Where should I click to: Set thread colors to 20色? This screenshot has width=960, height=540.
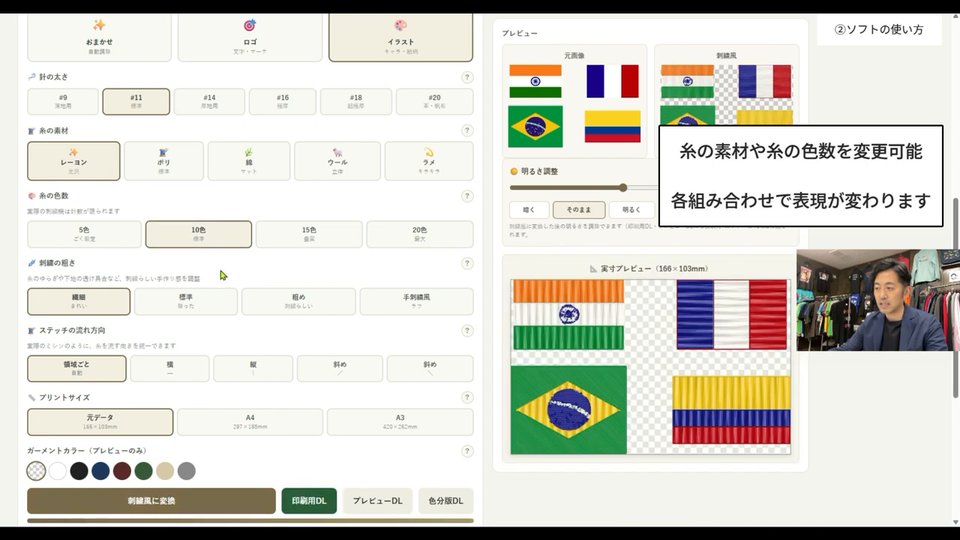coord(419,234)
